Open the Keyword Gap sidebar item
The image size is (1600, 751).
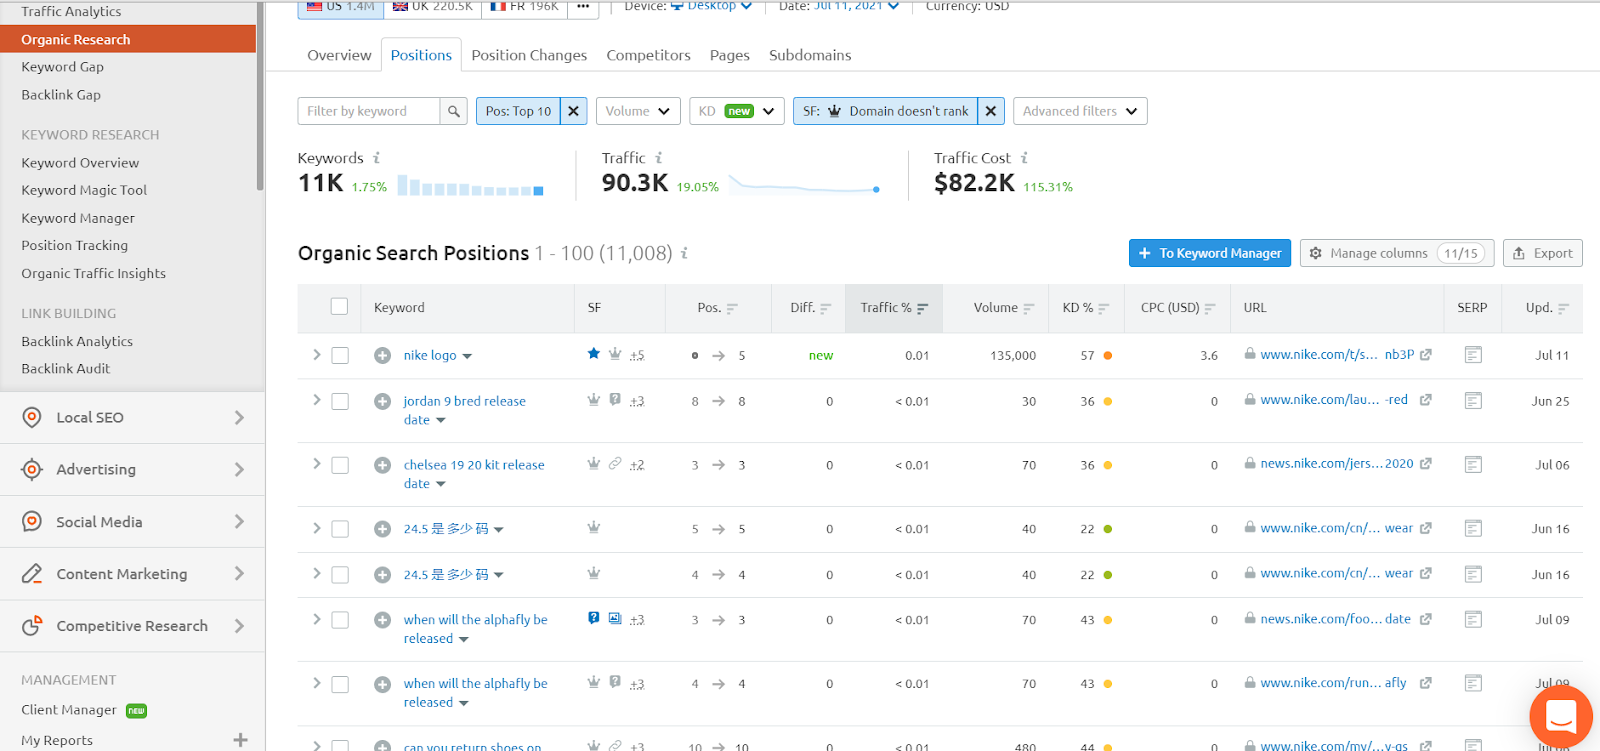(x=63, y=67)
